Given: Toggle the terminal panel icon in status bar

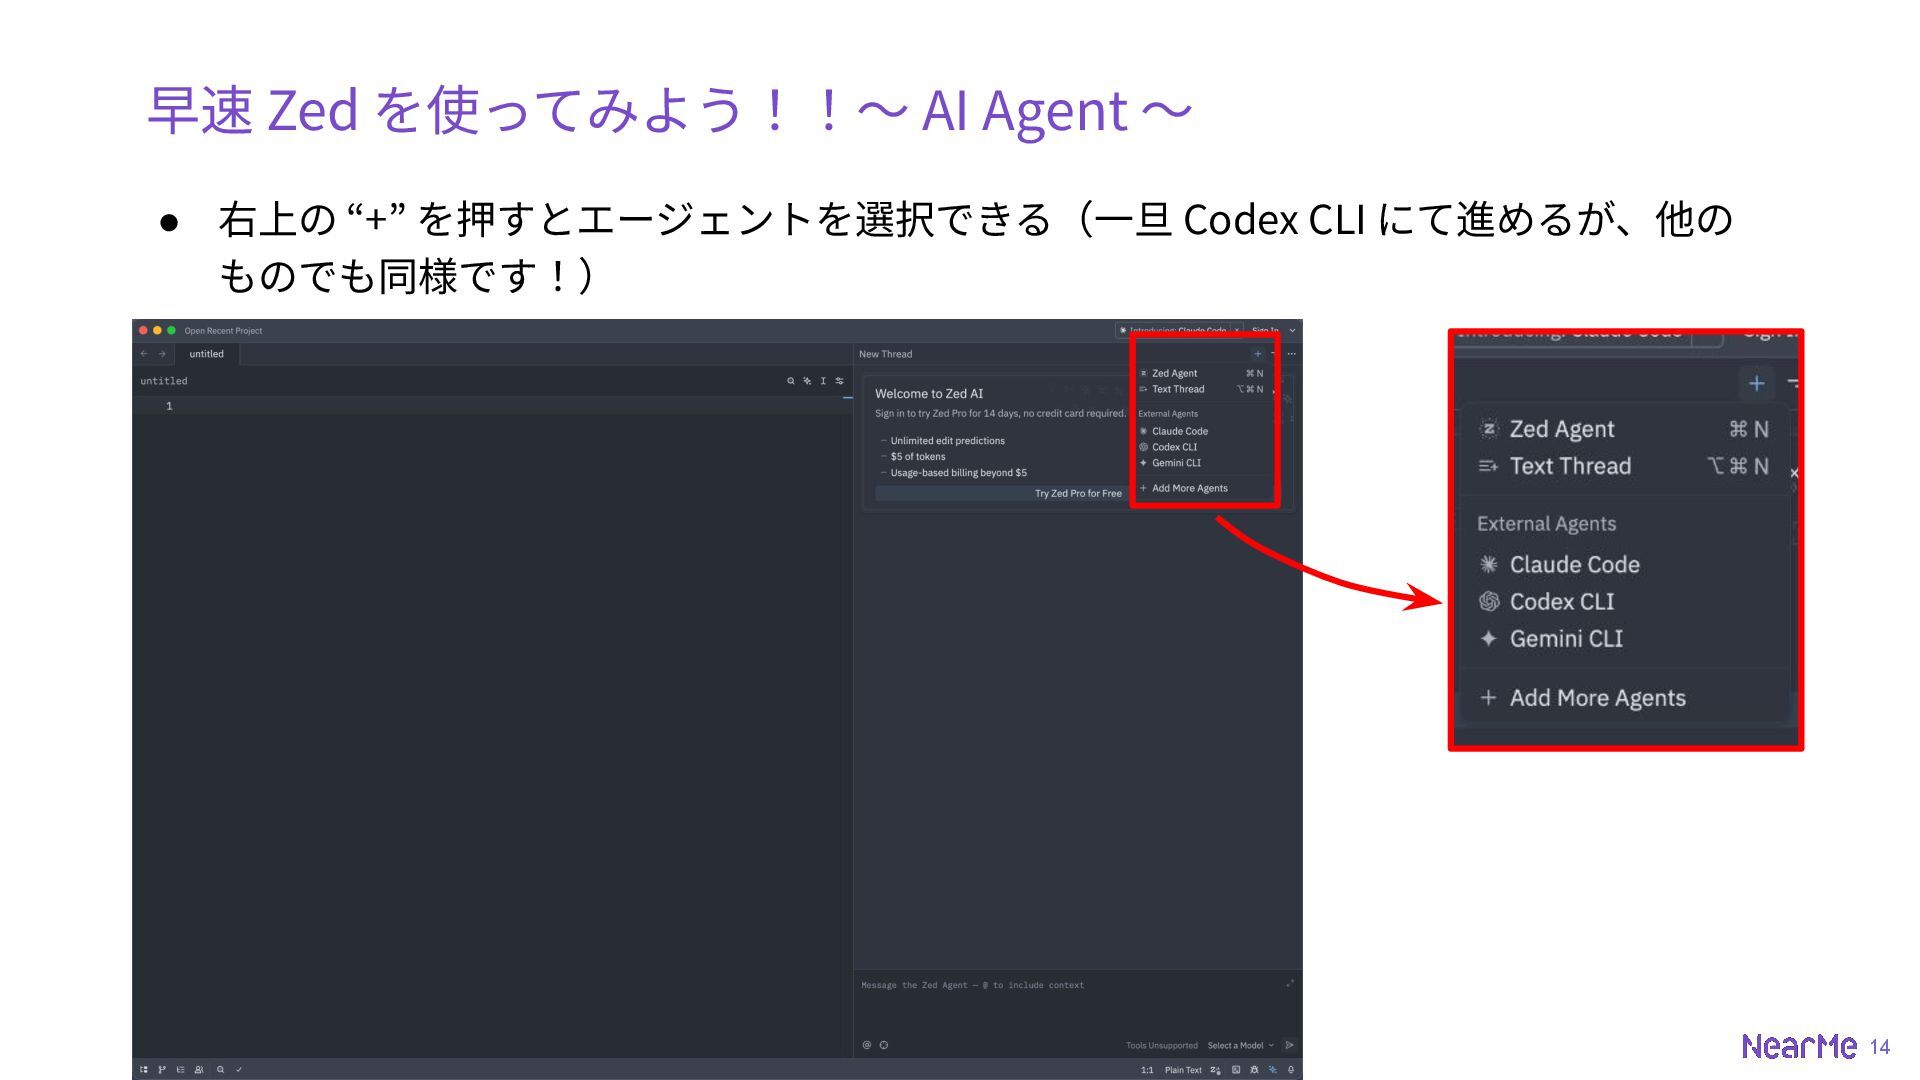Looking at the screenshot, I should coord(1236,1070).
